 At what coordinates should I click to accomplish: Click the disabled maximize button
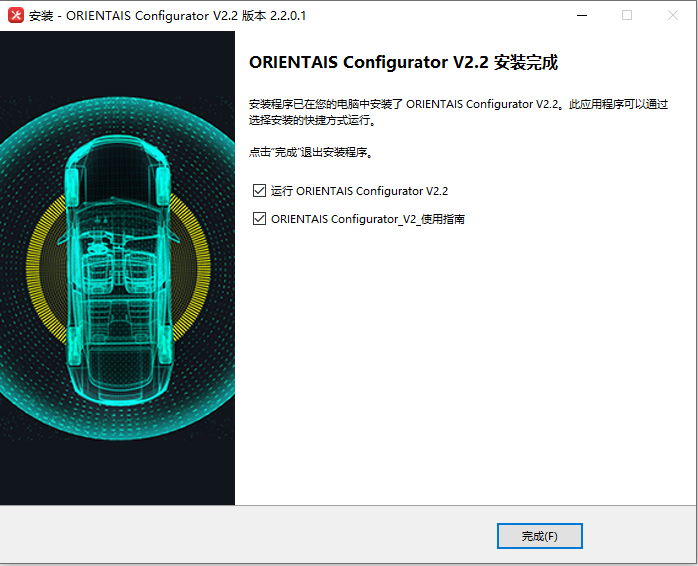tap(627, 15)
